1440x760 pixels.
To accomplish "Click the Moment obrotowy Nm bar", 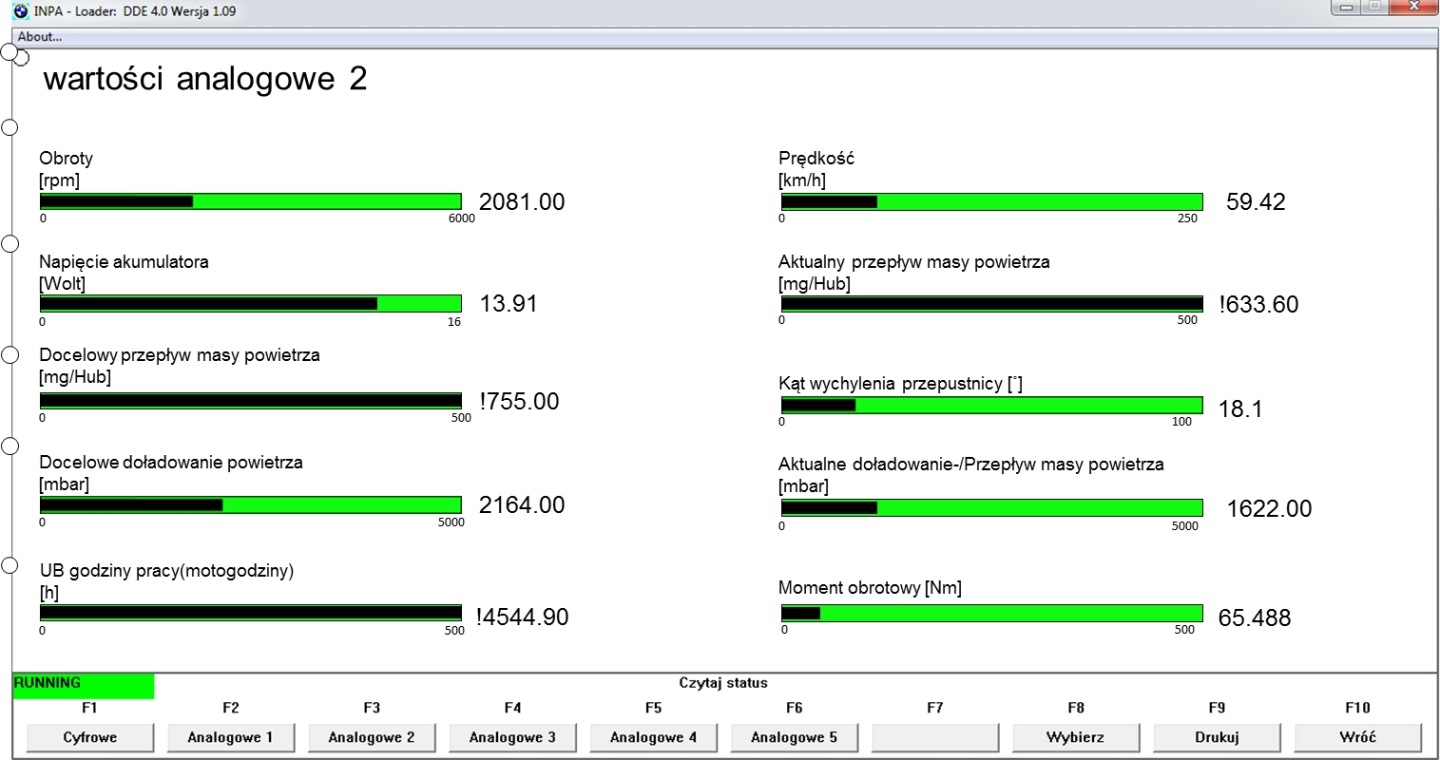I will click(x=992, y=613).
